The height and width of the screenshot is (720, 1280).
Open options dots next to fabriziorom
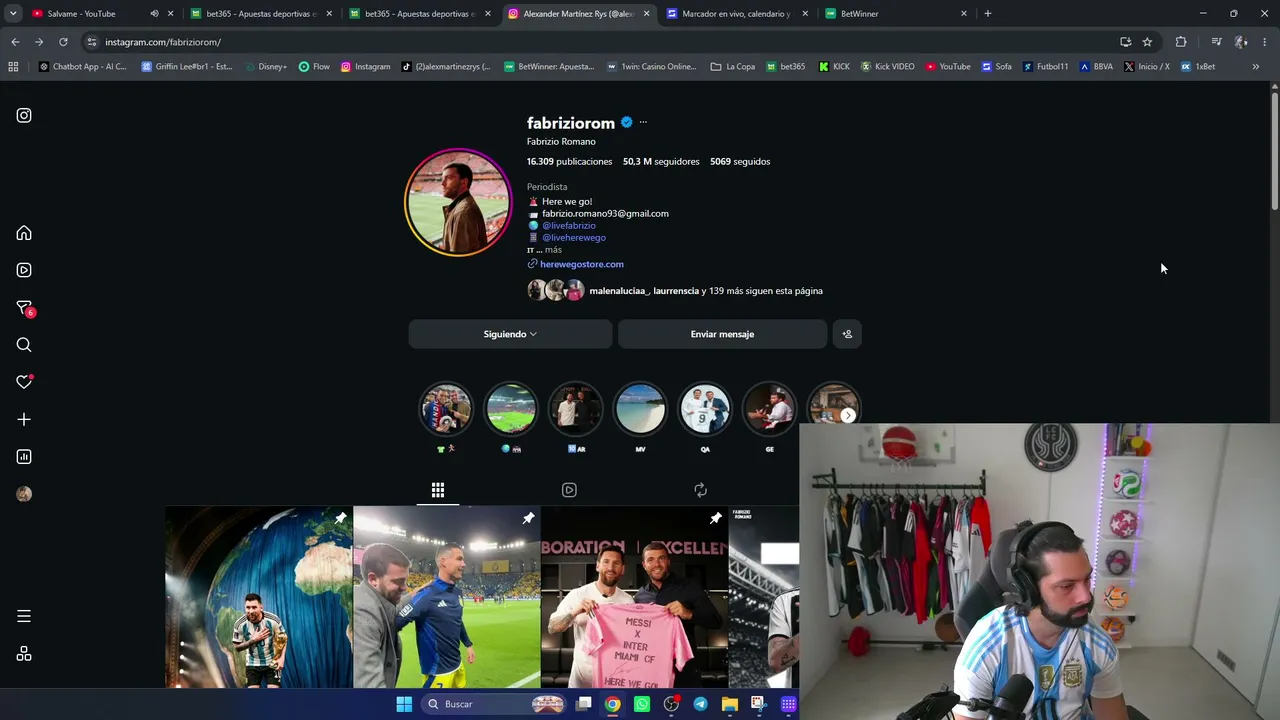click(x=643, y=122)
